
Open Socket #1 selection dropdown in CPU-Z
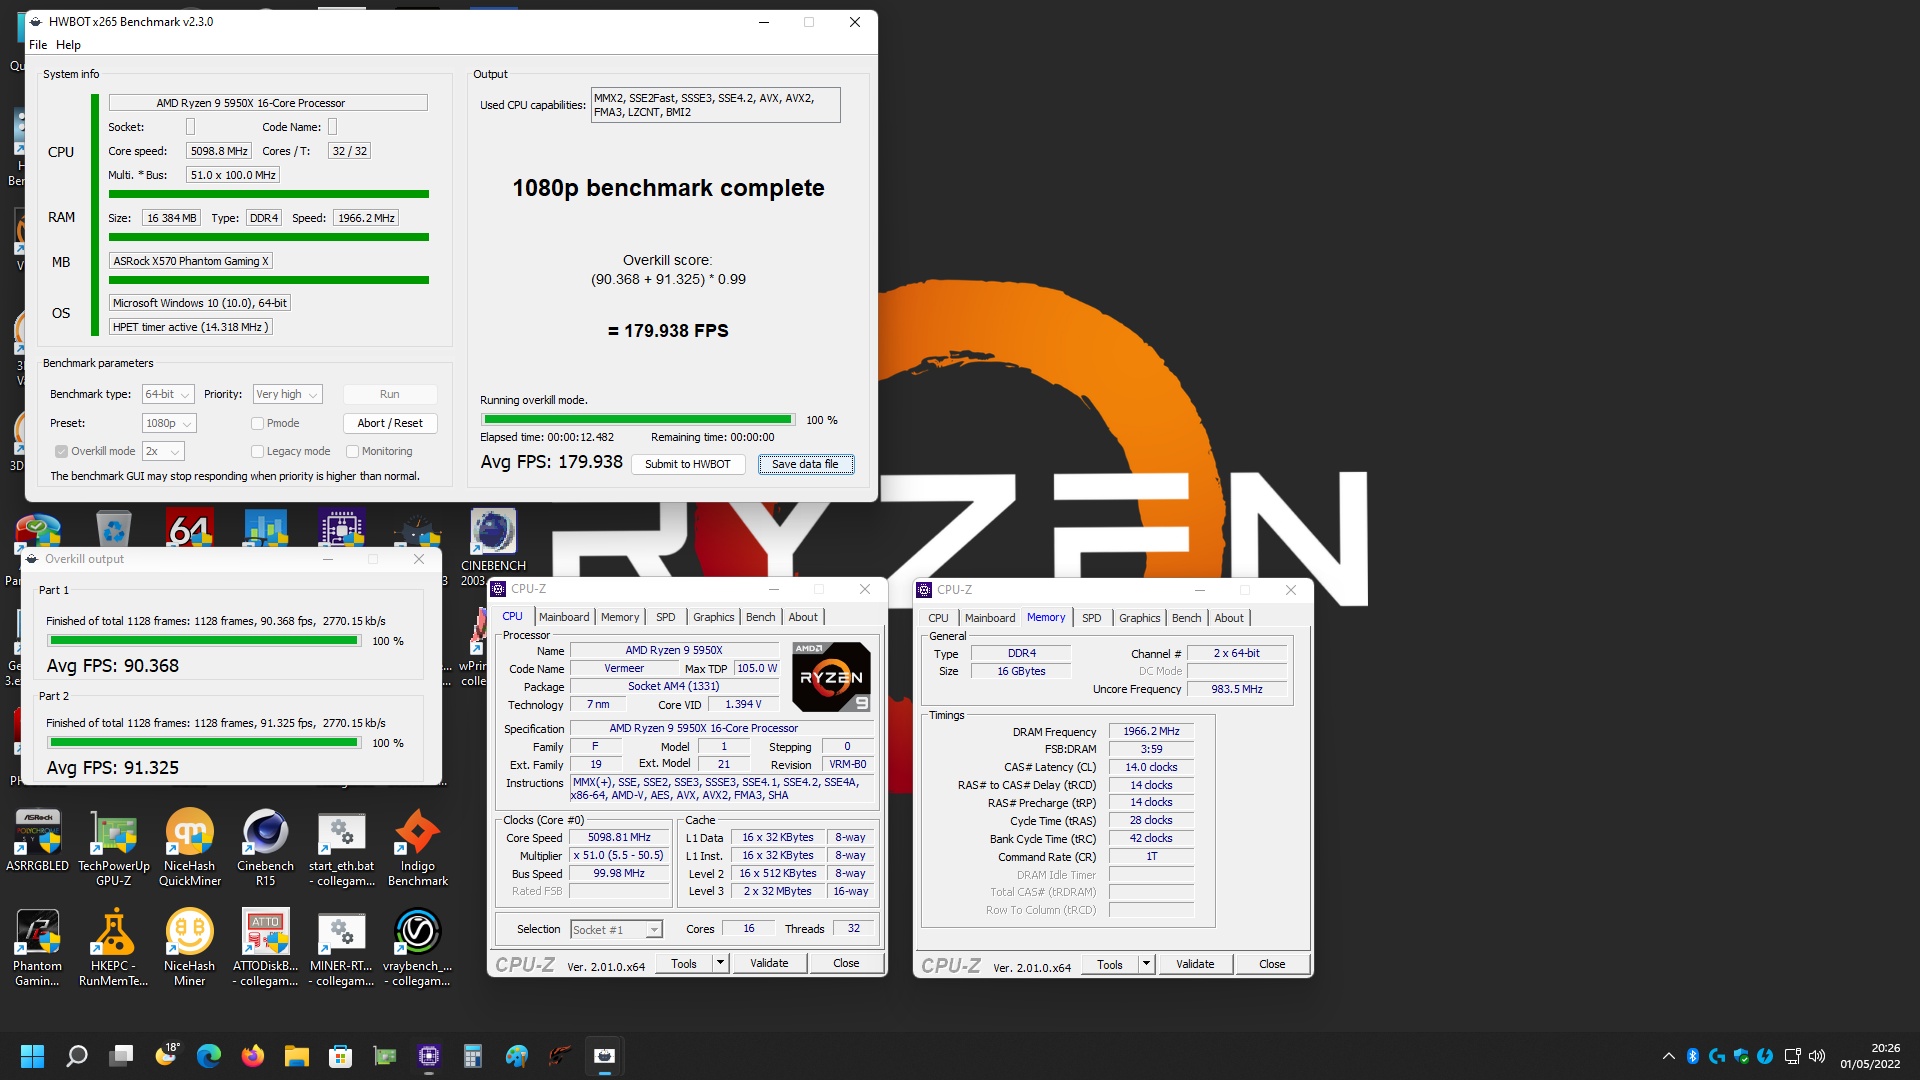(x=616, y=930)
